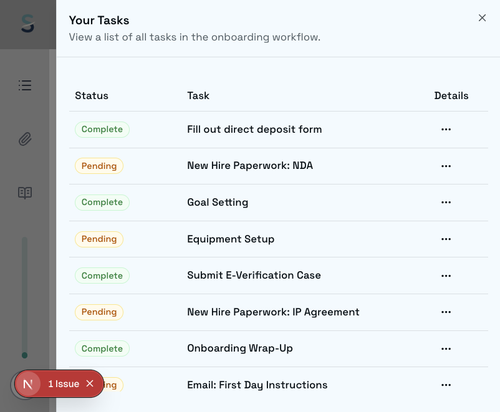Viewport: 500px width, 412px height.
Task: Open the task list icon in sidebar
Action: (25, 85)
